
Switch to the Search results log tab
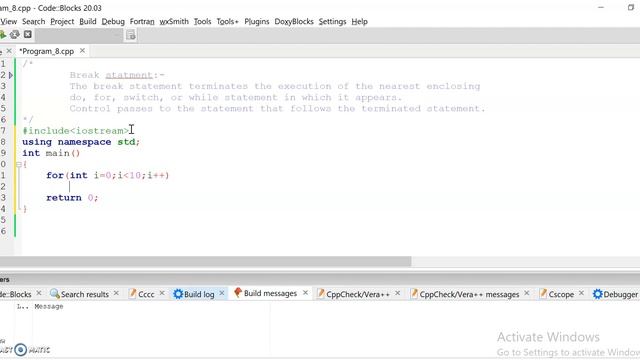point(80,294)
